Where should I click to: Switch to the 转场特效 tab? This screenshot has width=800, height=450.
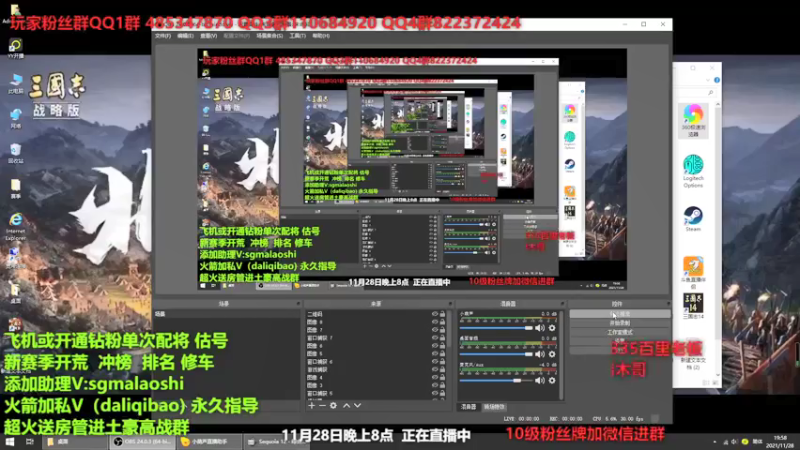(x=494, y=407)
